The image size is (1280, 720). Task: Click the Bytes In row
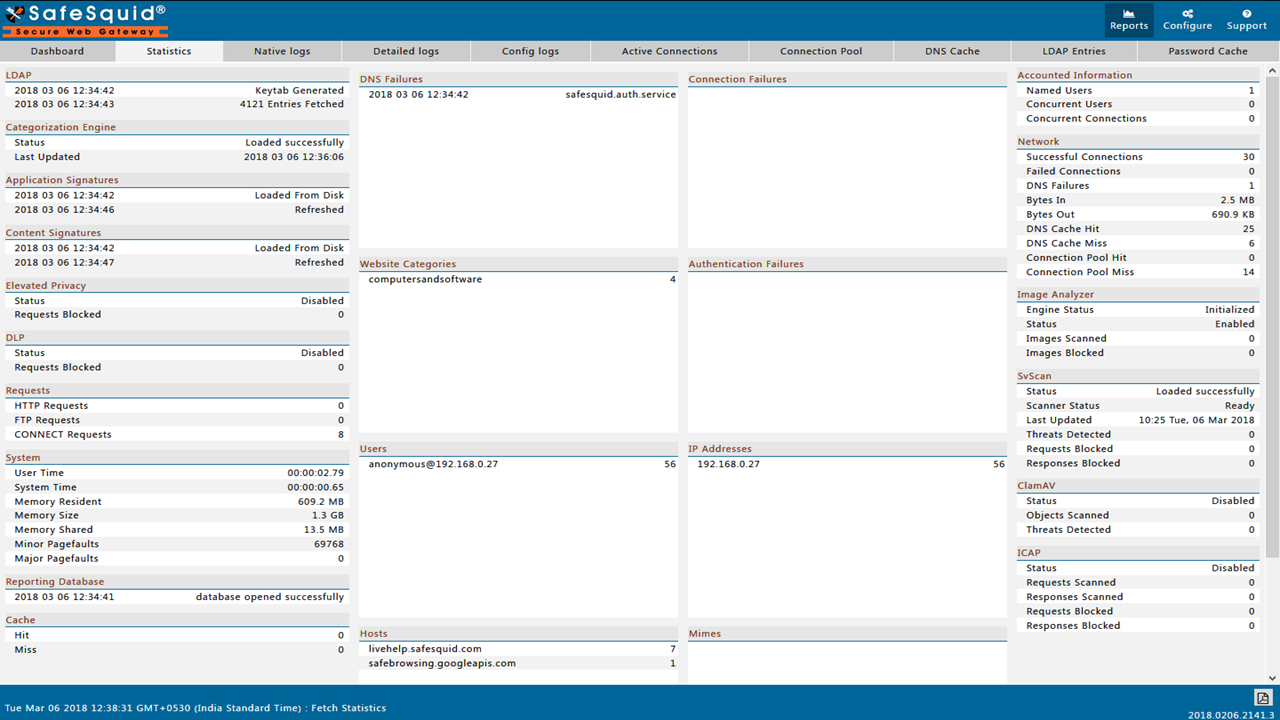click(1138, 200)
